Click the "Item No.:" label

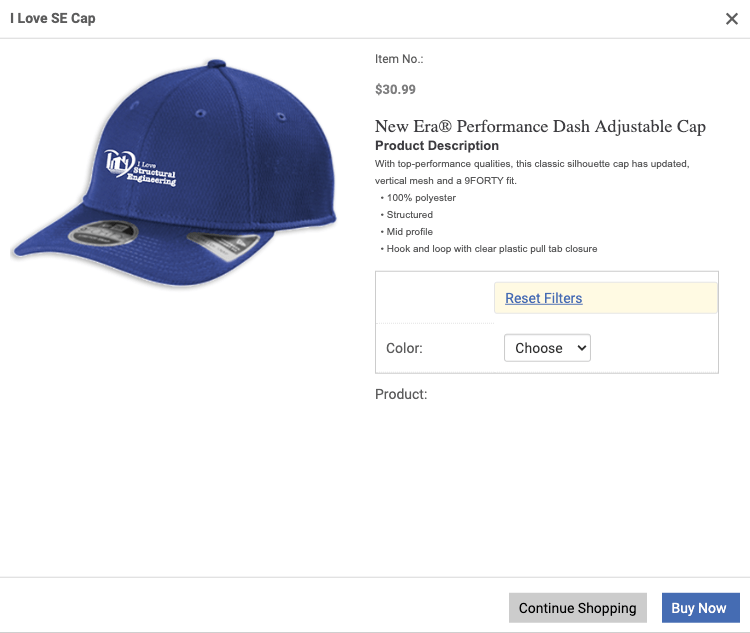click(x=399, y=59)
